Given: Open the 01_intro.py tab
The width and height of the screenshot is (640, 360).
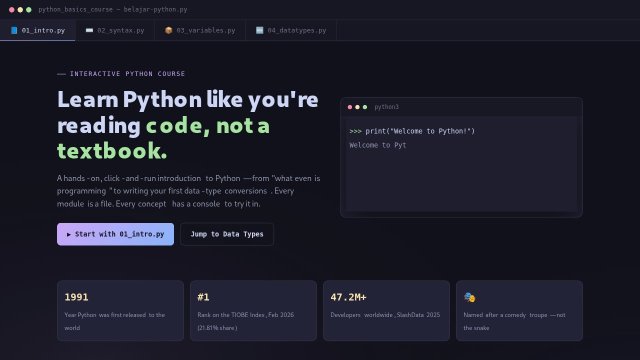Looking at the screenshot, I should (38, 30).
